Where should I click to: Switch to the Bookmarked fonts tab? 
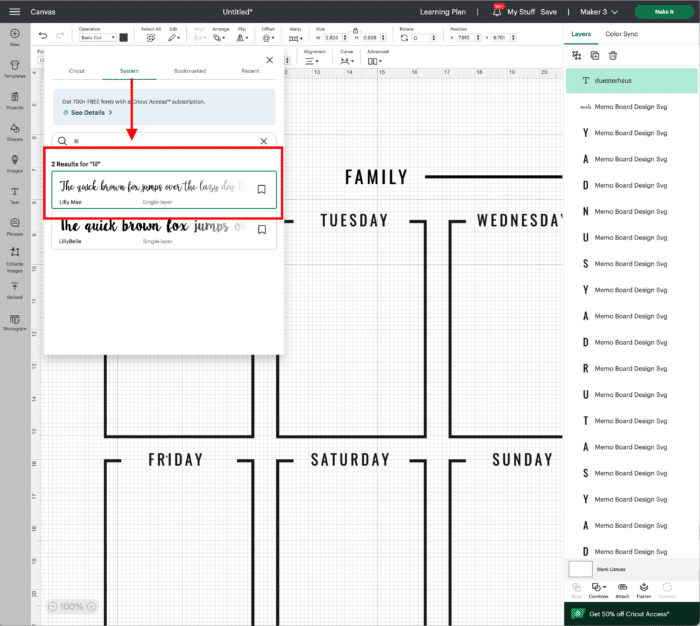[189, 71]
